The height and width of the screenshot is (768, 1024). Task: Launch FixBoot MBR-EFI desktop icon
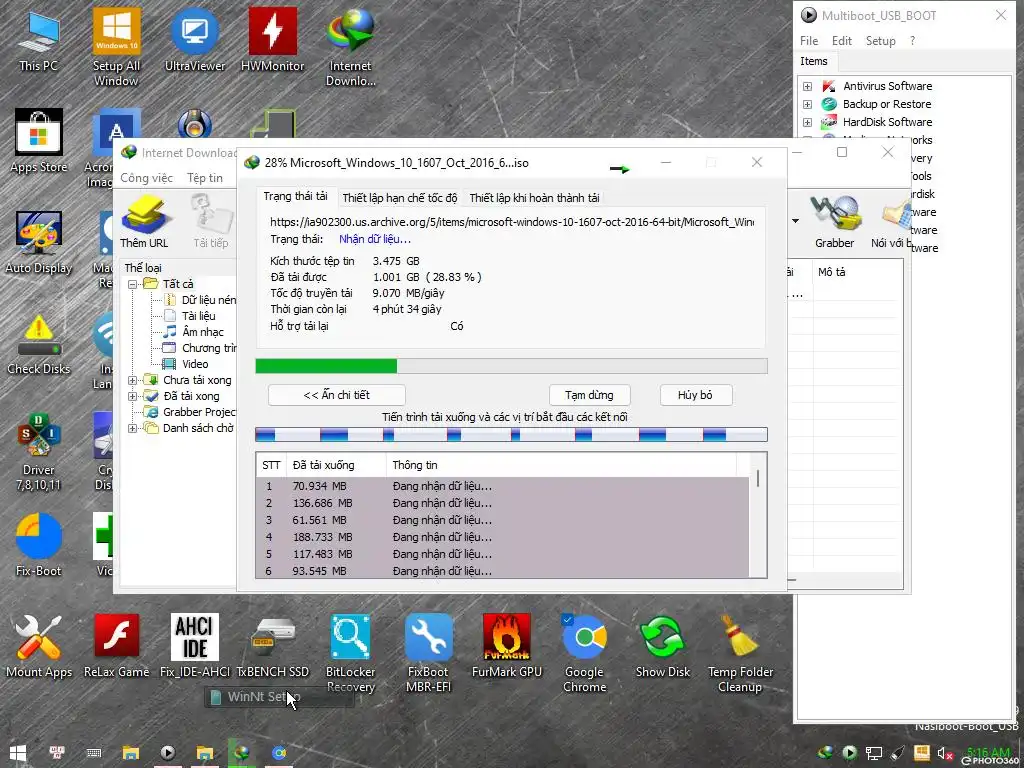428,653
